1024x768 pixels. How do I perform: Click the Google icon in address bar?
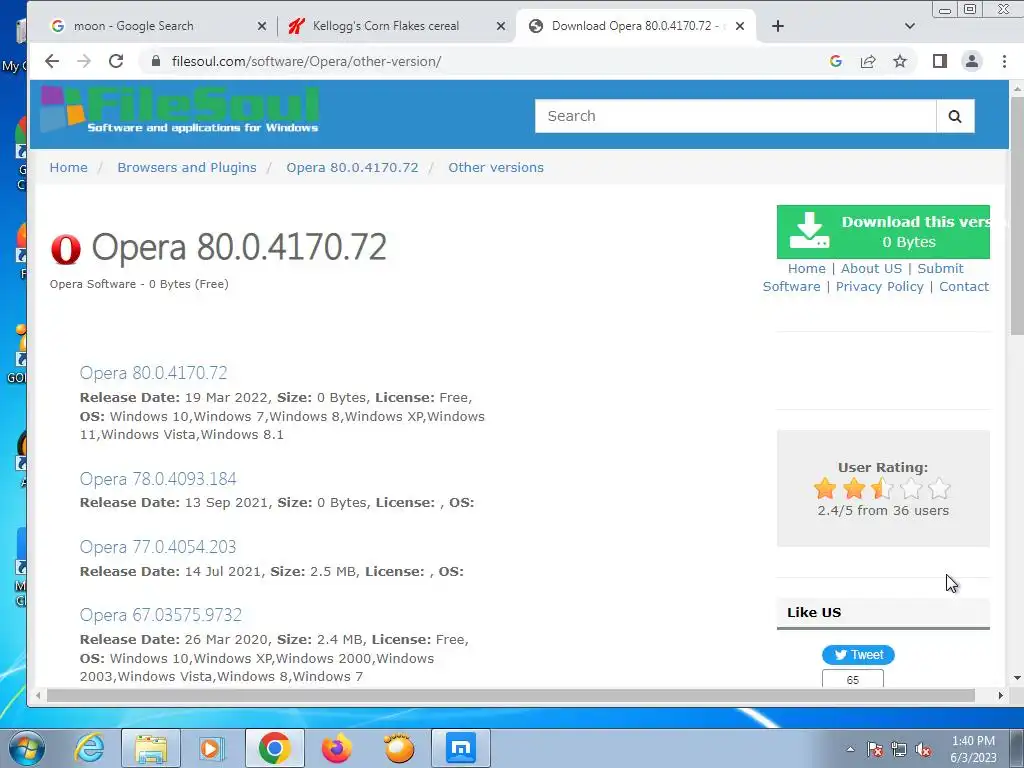(x=835, y=61)
